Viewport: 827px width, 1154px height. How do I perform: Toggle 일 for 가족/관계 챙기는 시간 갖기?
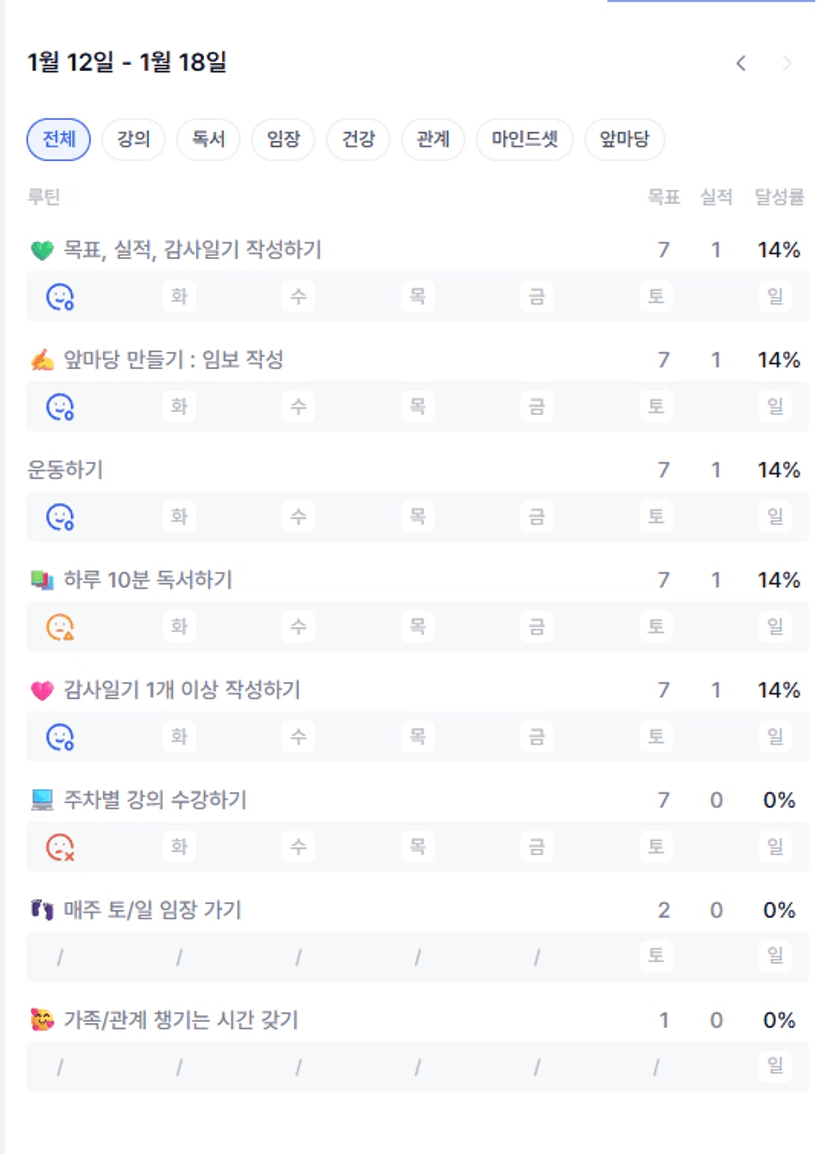pyautogui.click(x=775, y=1066)
